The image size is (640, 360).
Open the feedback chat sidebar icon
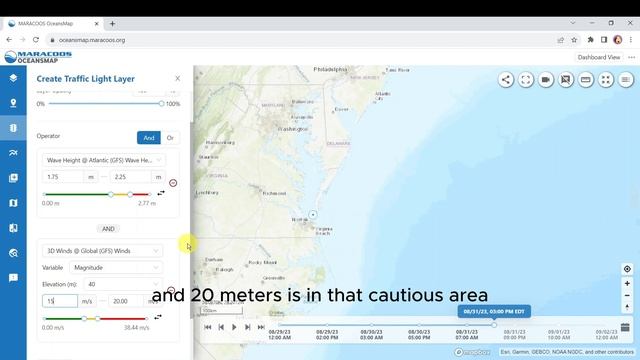tap(13, 278)
